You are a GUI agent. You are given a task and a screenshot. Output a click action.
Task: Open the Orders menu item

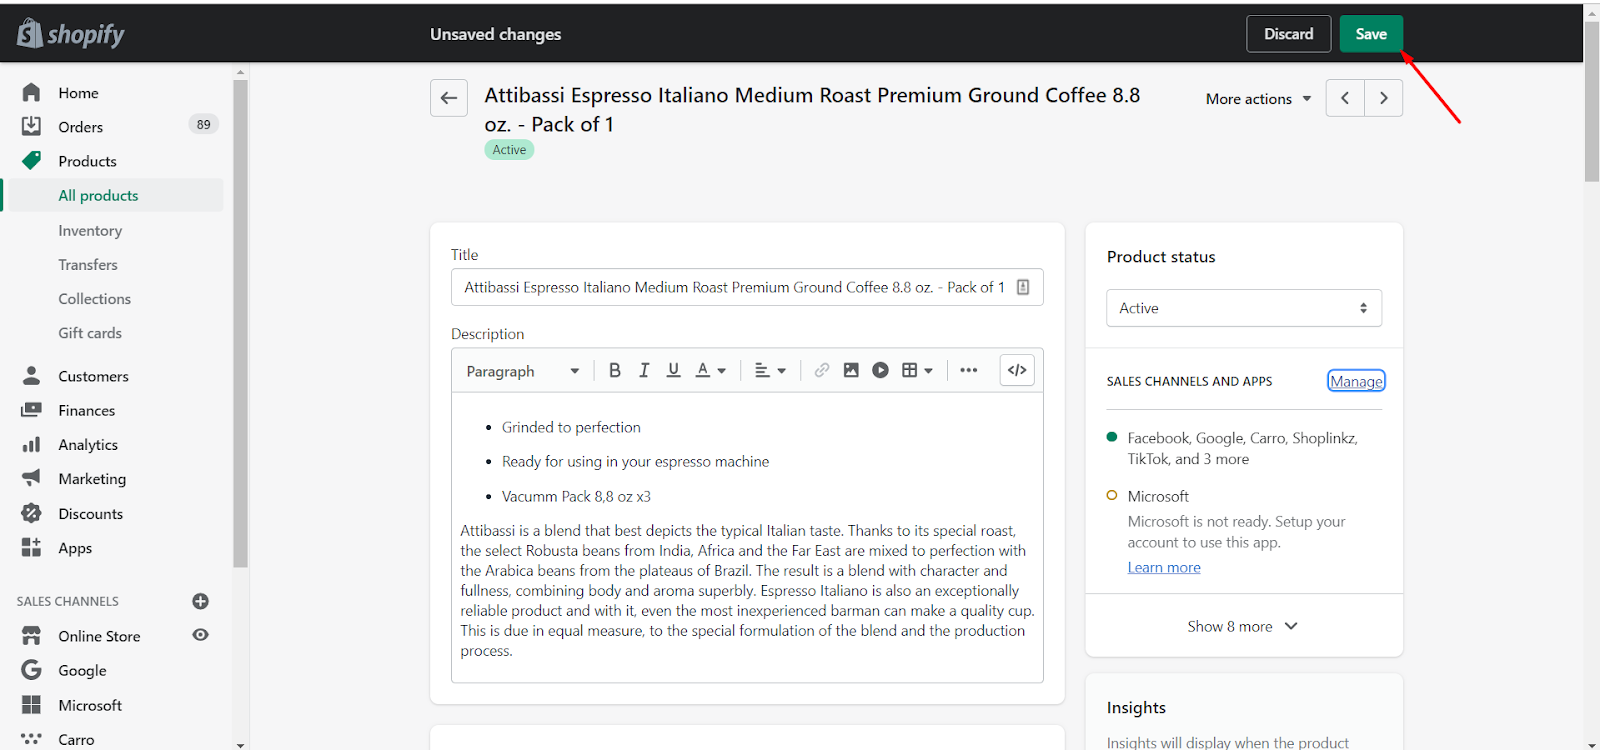click(81, 127)
